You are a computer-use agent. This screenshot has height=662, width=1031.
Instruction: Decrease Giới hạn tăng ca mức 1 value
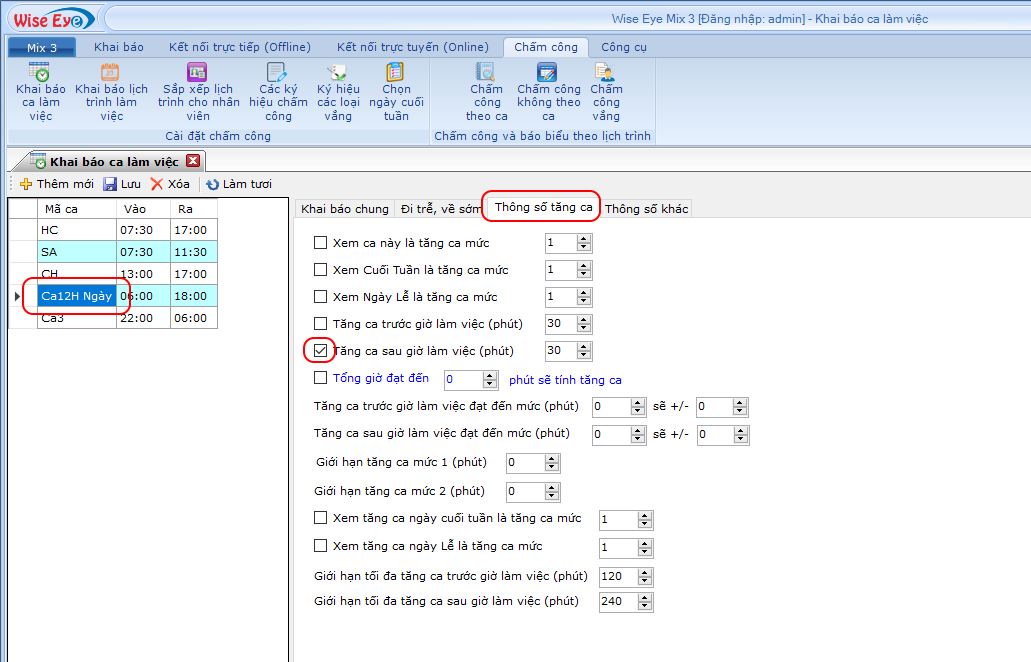point(552,467)
